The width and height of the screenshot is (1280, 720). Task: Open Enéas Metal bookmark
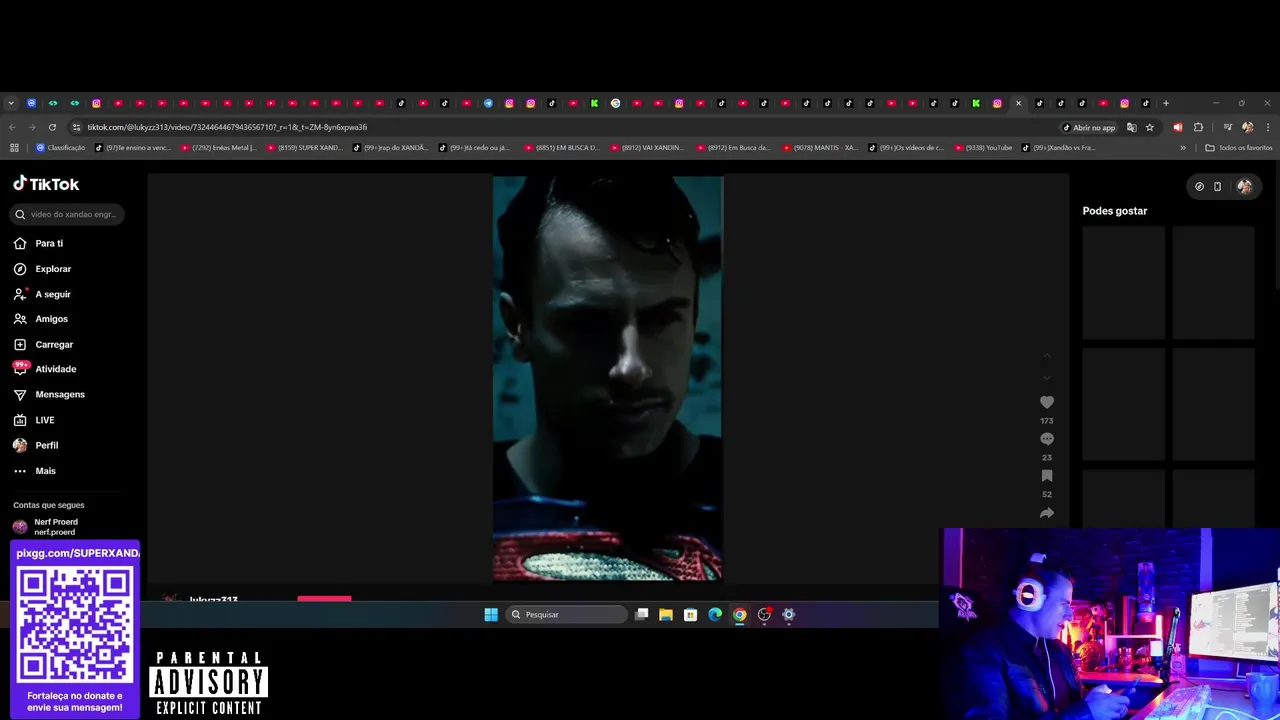[218, 148]
